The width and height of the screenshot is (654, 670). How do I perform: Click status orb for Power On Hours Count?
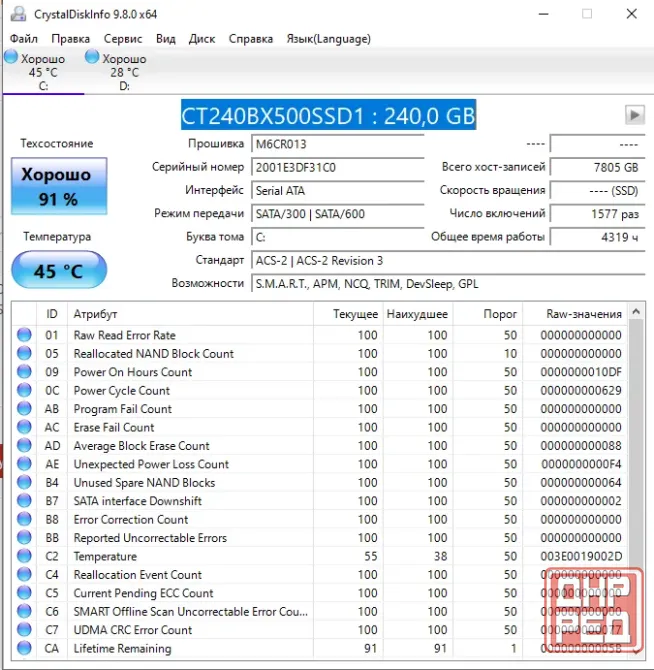[24, 371]
